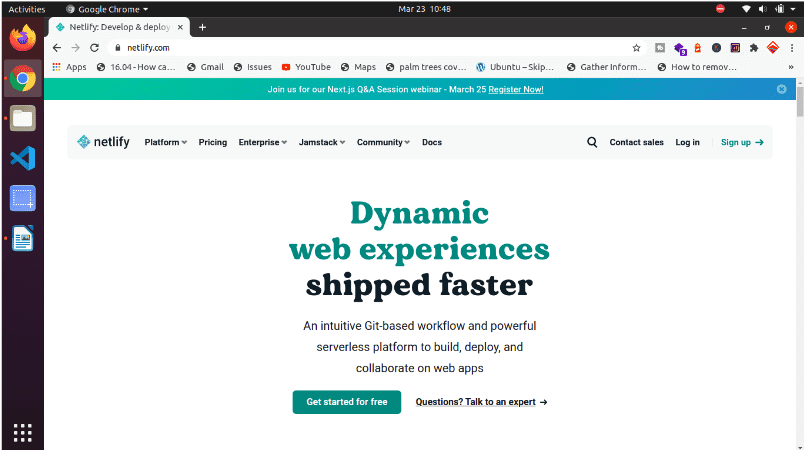Show hidden bookmarks via the overflow chevron
Viewport: 804px width, 450px height.
791,67
